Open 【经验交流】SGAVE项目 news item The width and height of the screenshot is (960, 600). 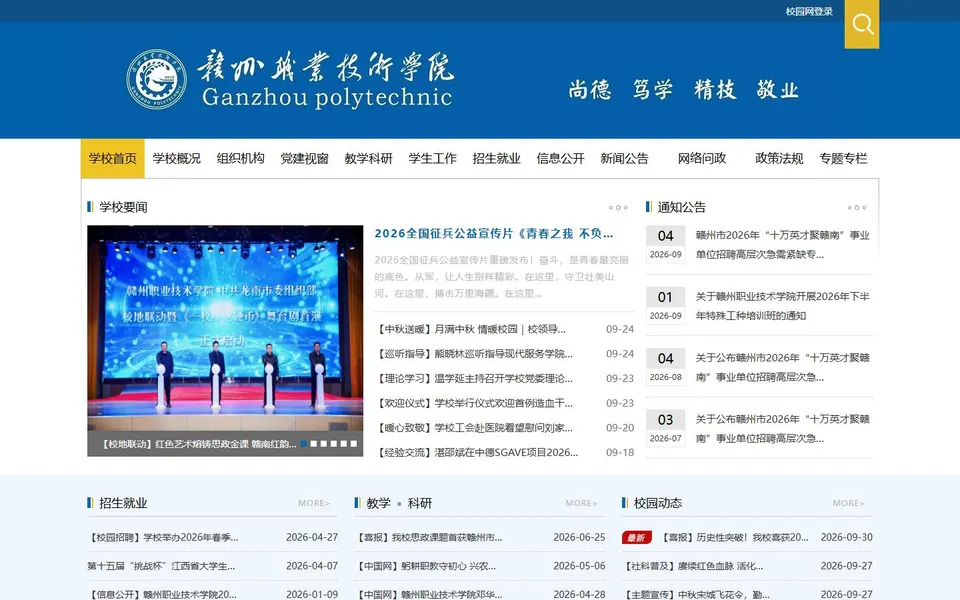[478, 452]
